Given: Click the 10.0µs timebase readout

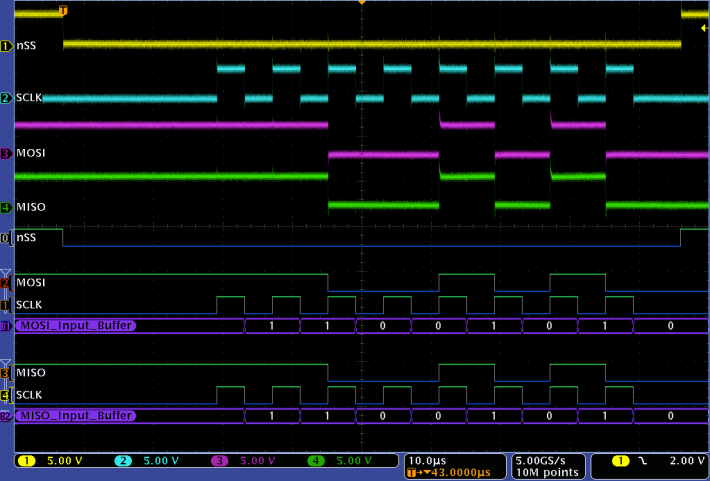Looking at the screenshot, I should tap(427, 461).
